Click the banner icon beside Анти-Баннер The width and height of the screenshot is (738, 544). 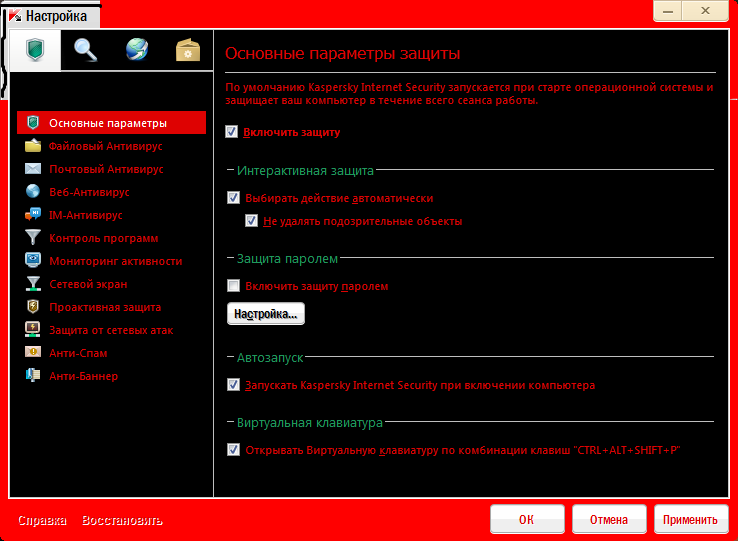(x=33, y=375)
